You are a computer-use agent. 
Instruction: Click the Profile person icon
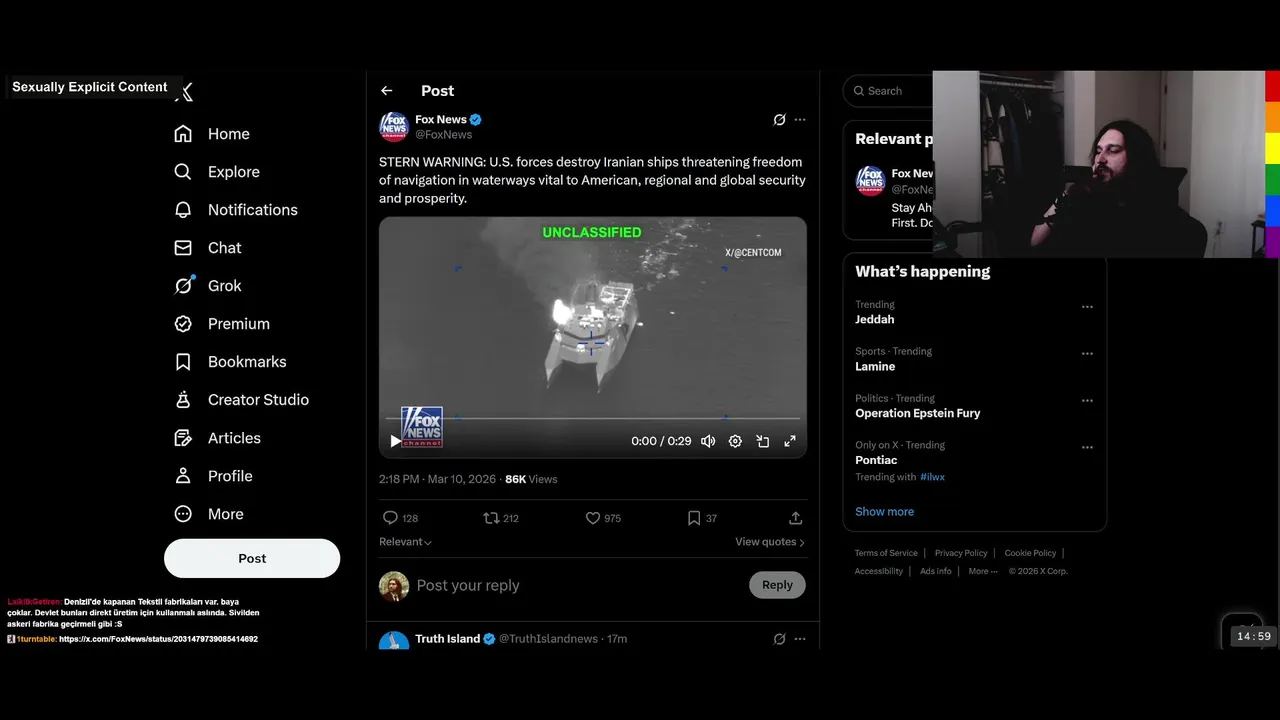tap(183, 476)
